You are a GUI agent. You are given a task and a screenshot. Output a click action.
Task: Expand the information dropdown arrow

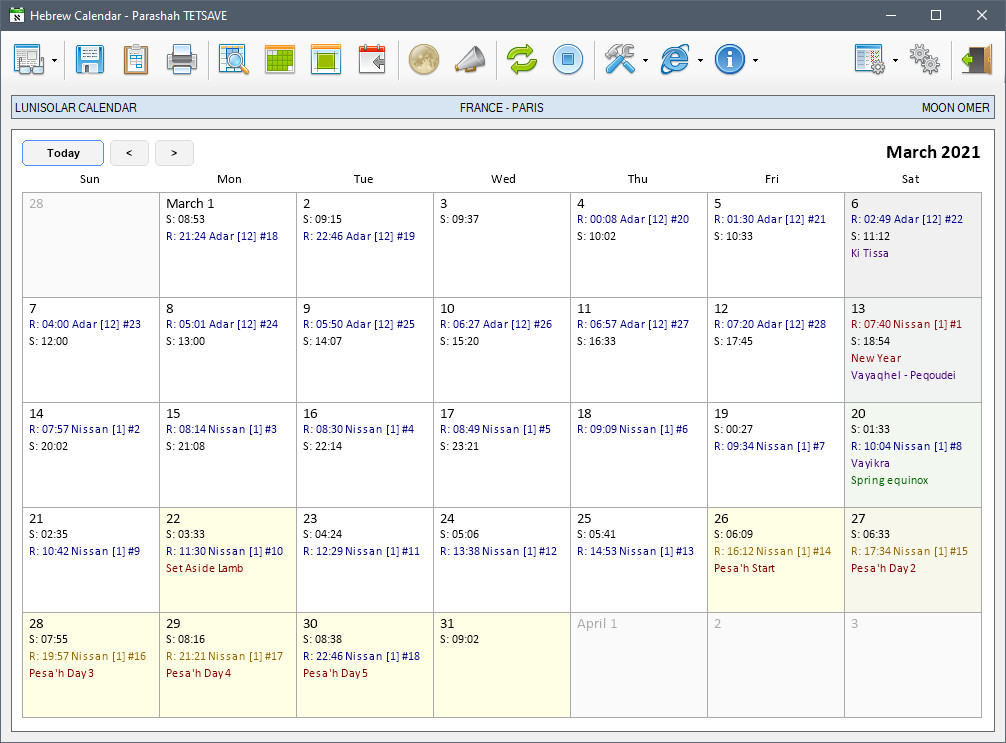755,60
